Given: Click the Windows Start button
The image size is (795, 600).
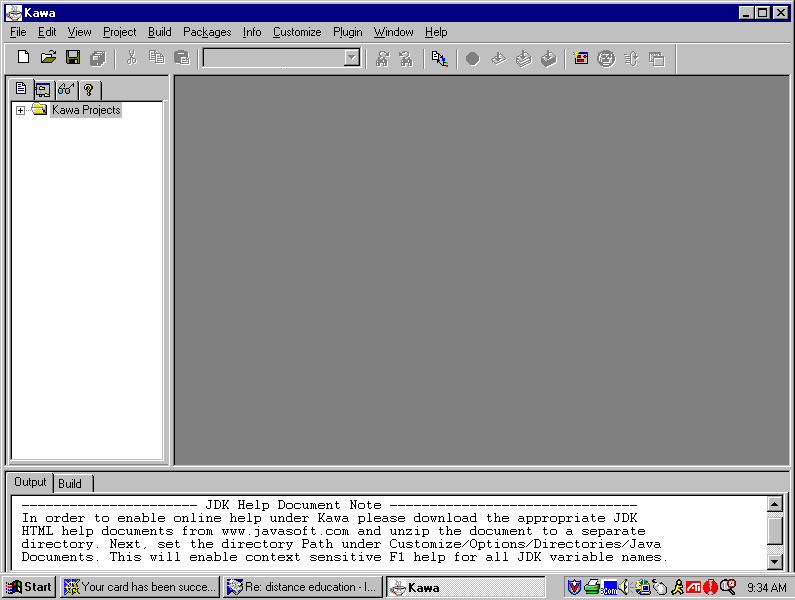Looking at the screenshot, I should [29, 587].
